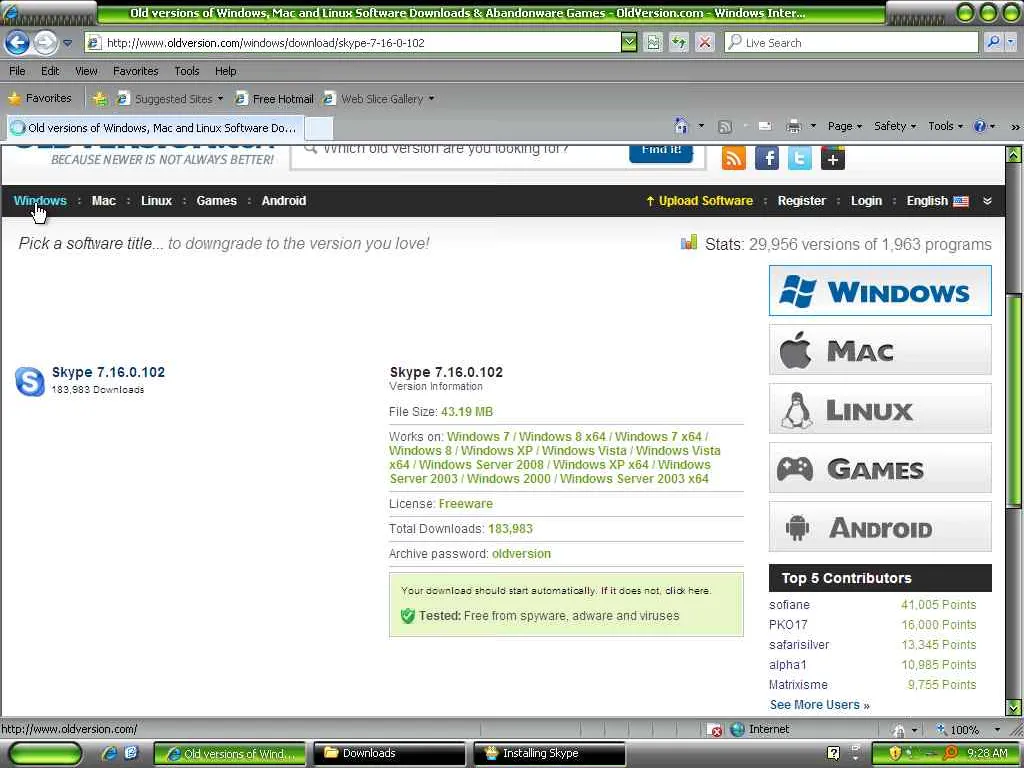Click the See More Users link
Viewport: 1024px width, 768px height.
coord(820,705)
